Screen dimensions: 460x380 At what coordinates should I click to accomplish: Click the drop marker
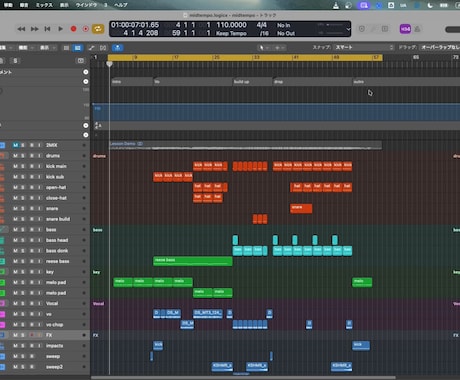[313, 82]
